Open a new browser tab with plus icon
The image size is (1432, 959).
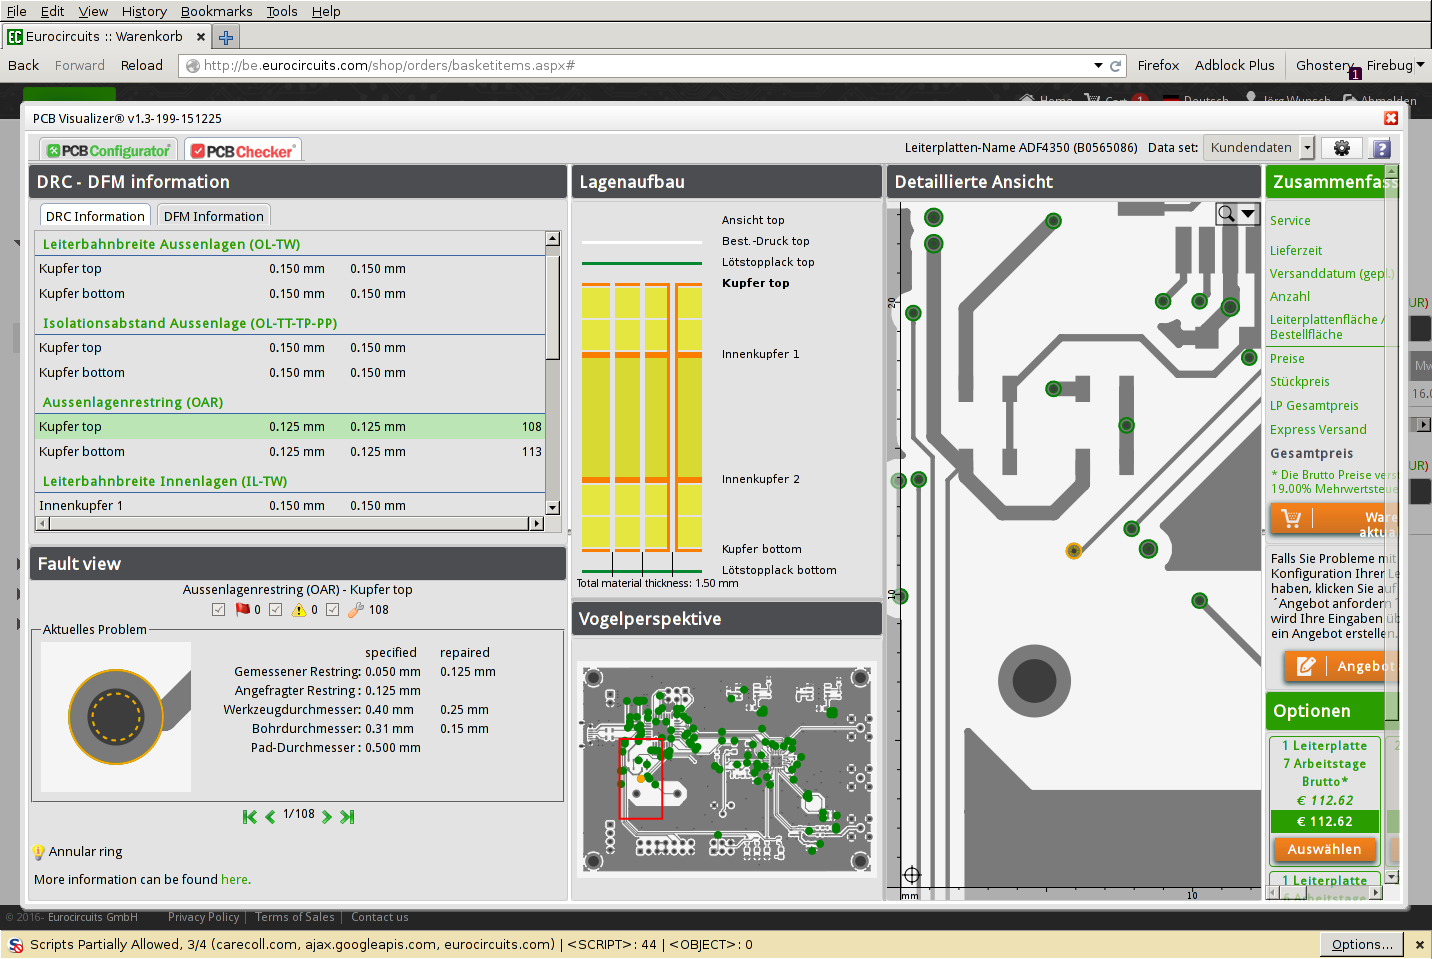pos(226,37)
